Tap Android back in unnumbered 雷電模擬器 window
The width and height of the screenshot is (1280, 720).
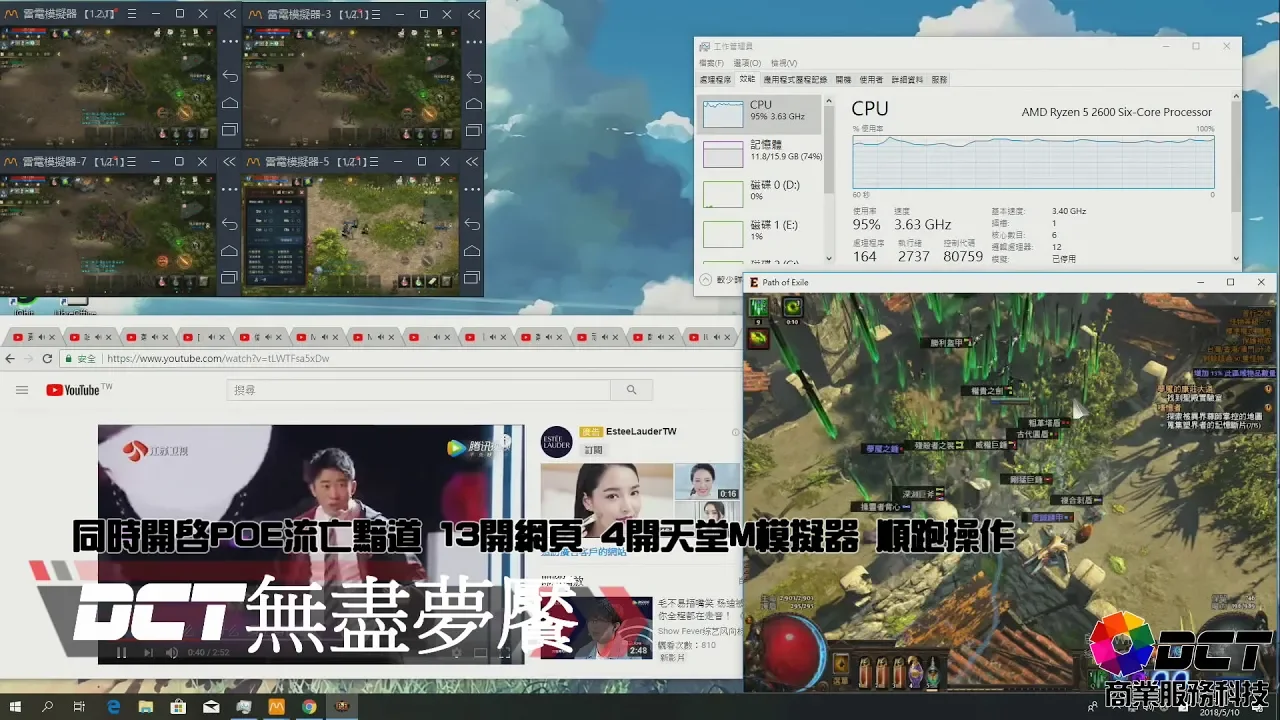point(230,77)
